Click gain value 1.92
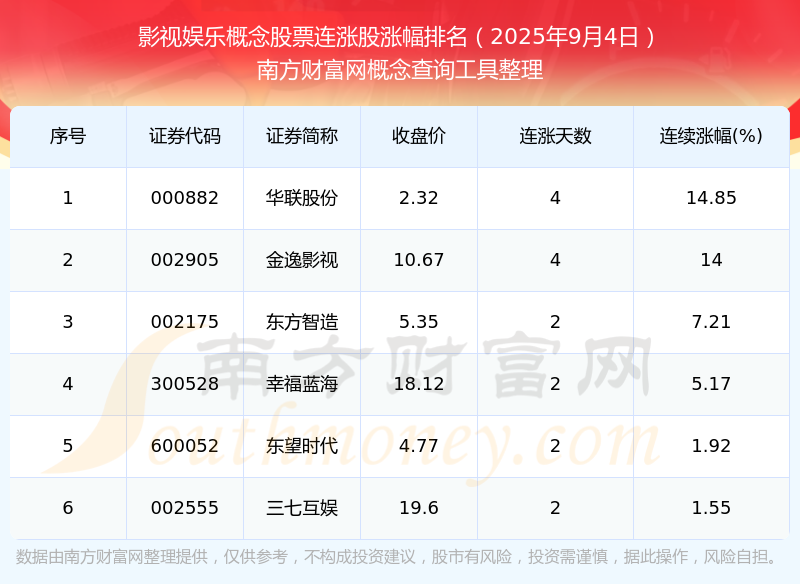Screen dimensions: 800x584 tap(711, 446)
